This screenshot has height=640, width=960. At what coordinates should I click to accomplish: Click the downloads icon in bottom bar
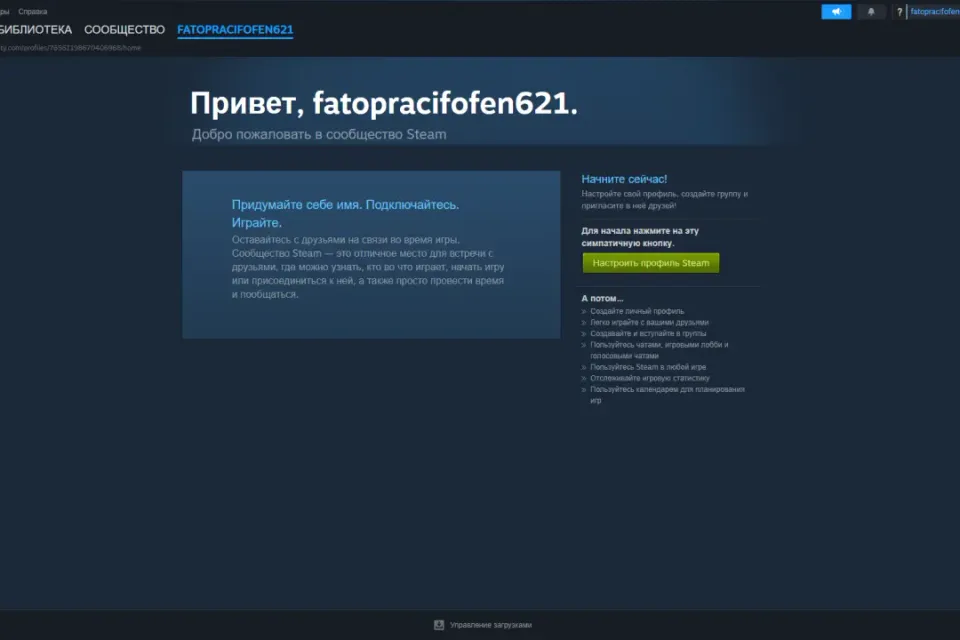point(439,625)
